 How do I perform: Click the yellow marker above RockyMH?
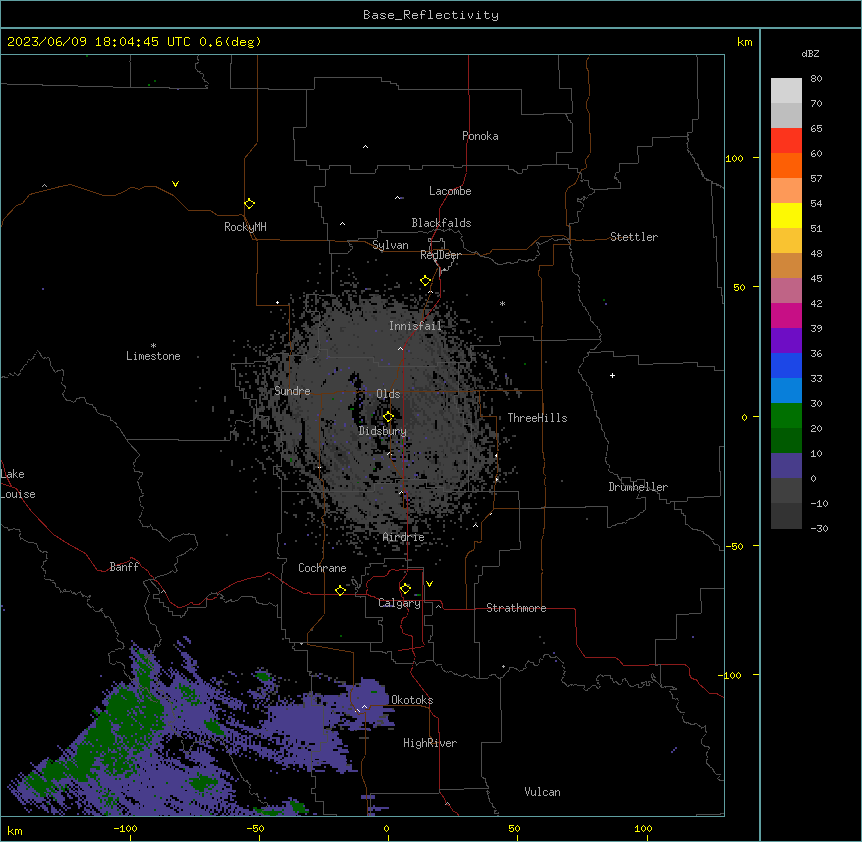tap(250, 204)
